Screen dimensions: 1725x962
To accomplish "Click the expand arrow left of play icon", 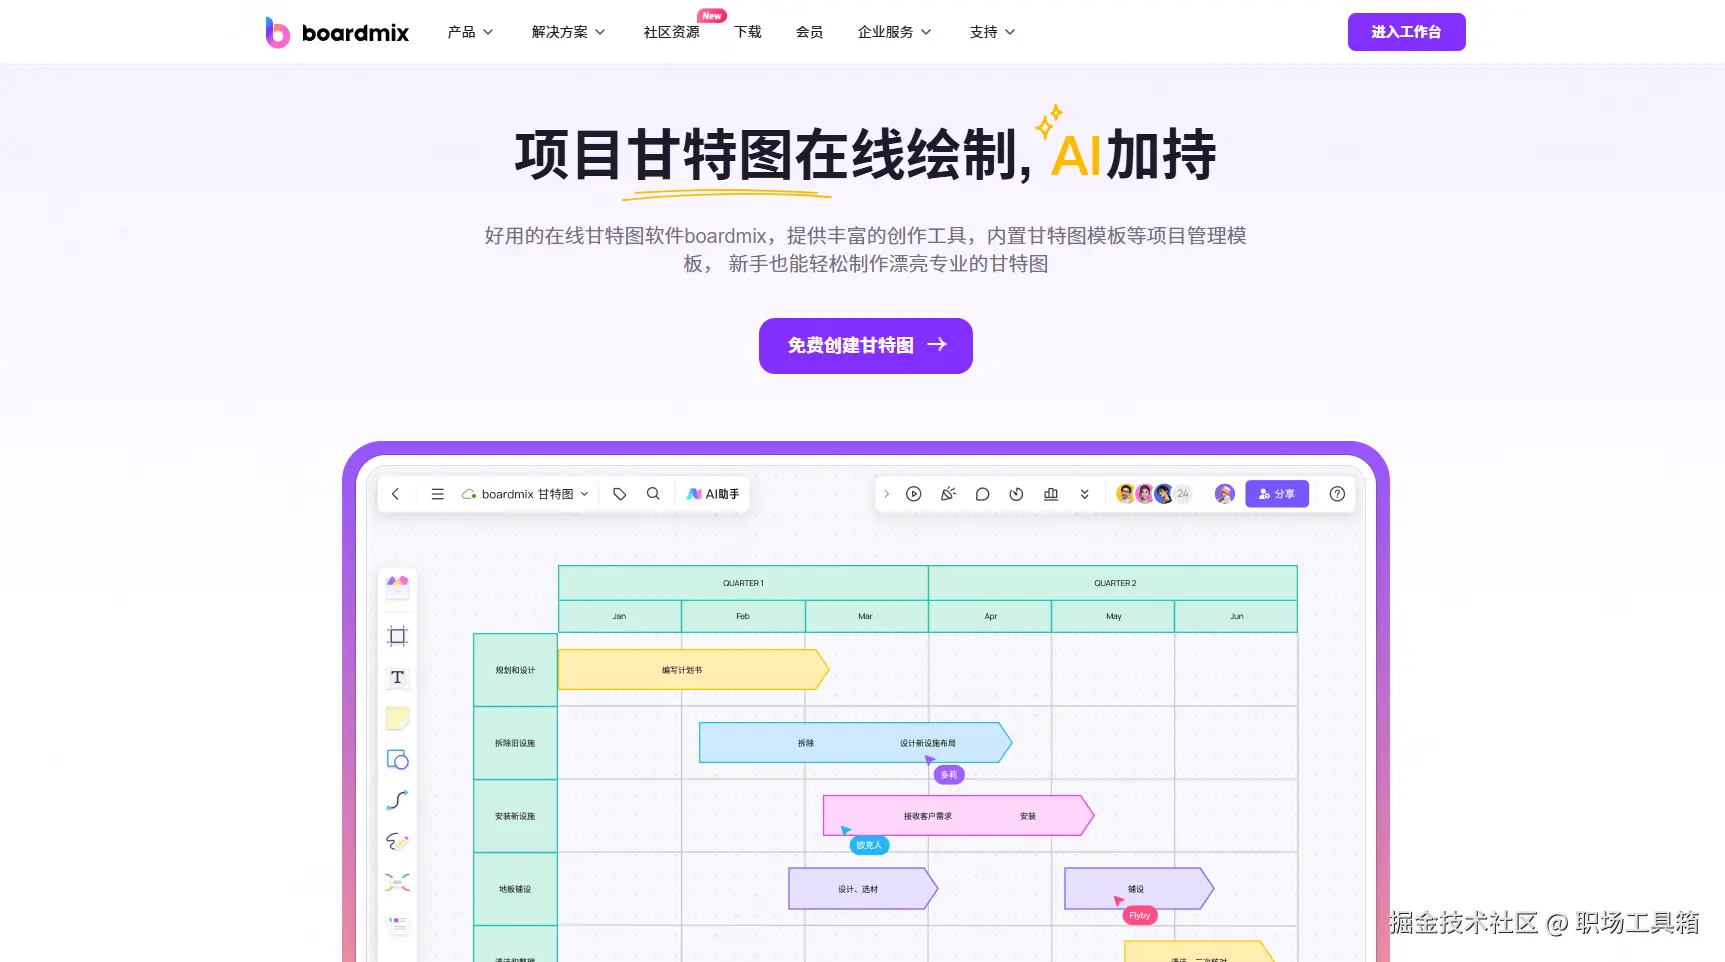I will [x=886, y=494].
